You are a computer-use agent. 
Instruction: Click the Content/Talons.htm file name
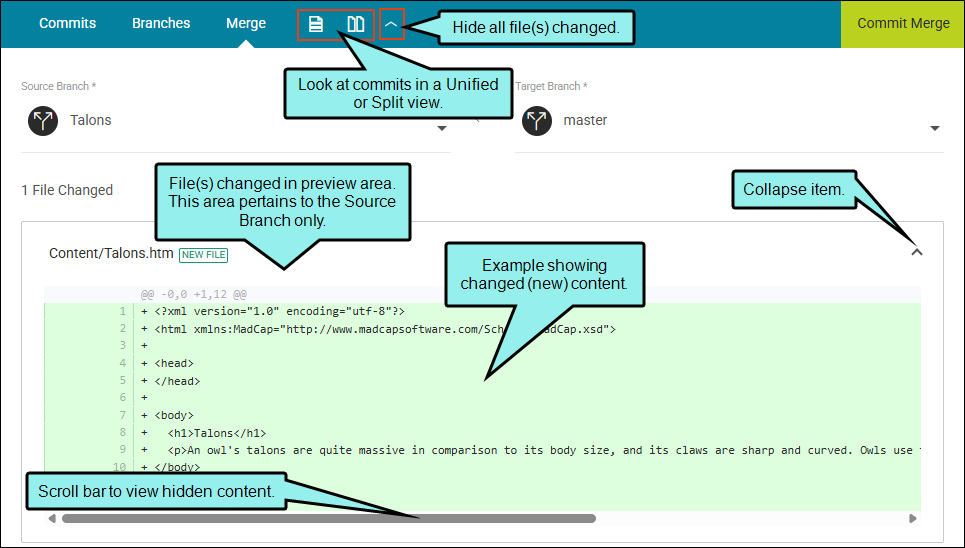point(110,254)
